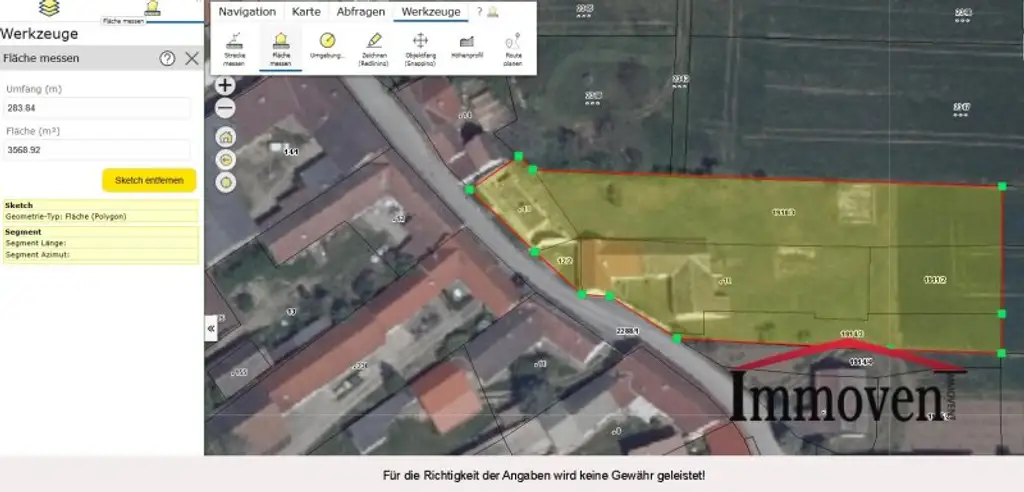Image resolution: width=1024 pixels, height=492 pixels.
Task: Click the Umfang (m) value field
Action: click(x=97, y=108)
